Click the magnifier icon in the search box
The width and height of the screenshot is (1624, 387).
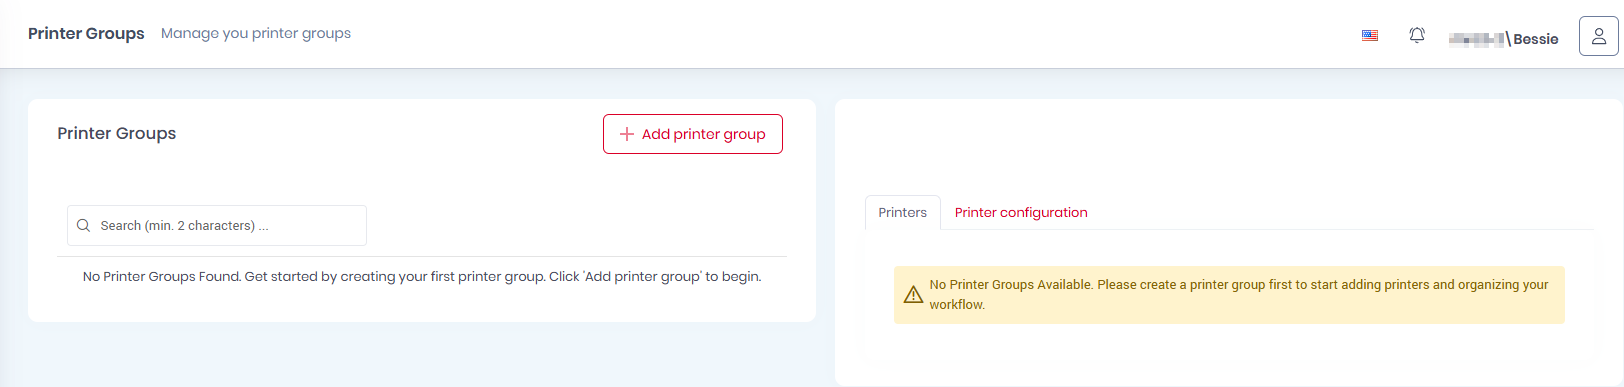pos(84,226)
